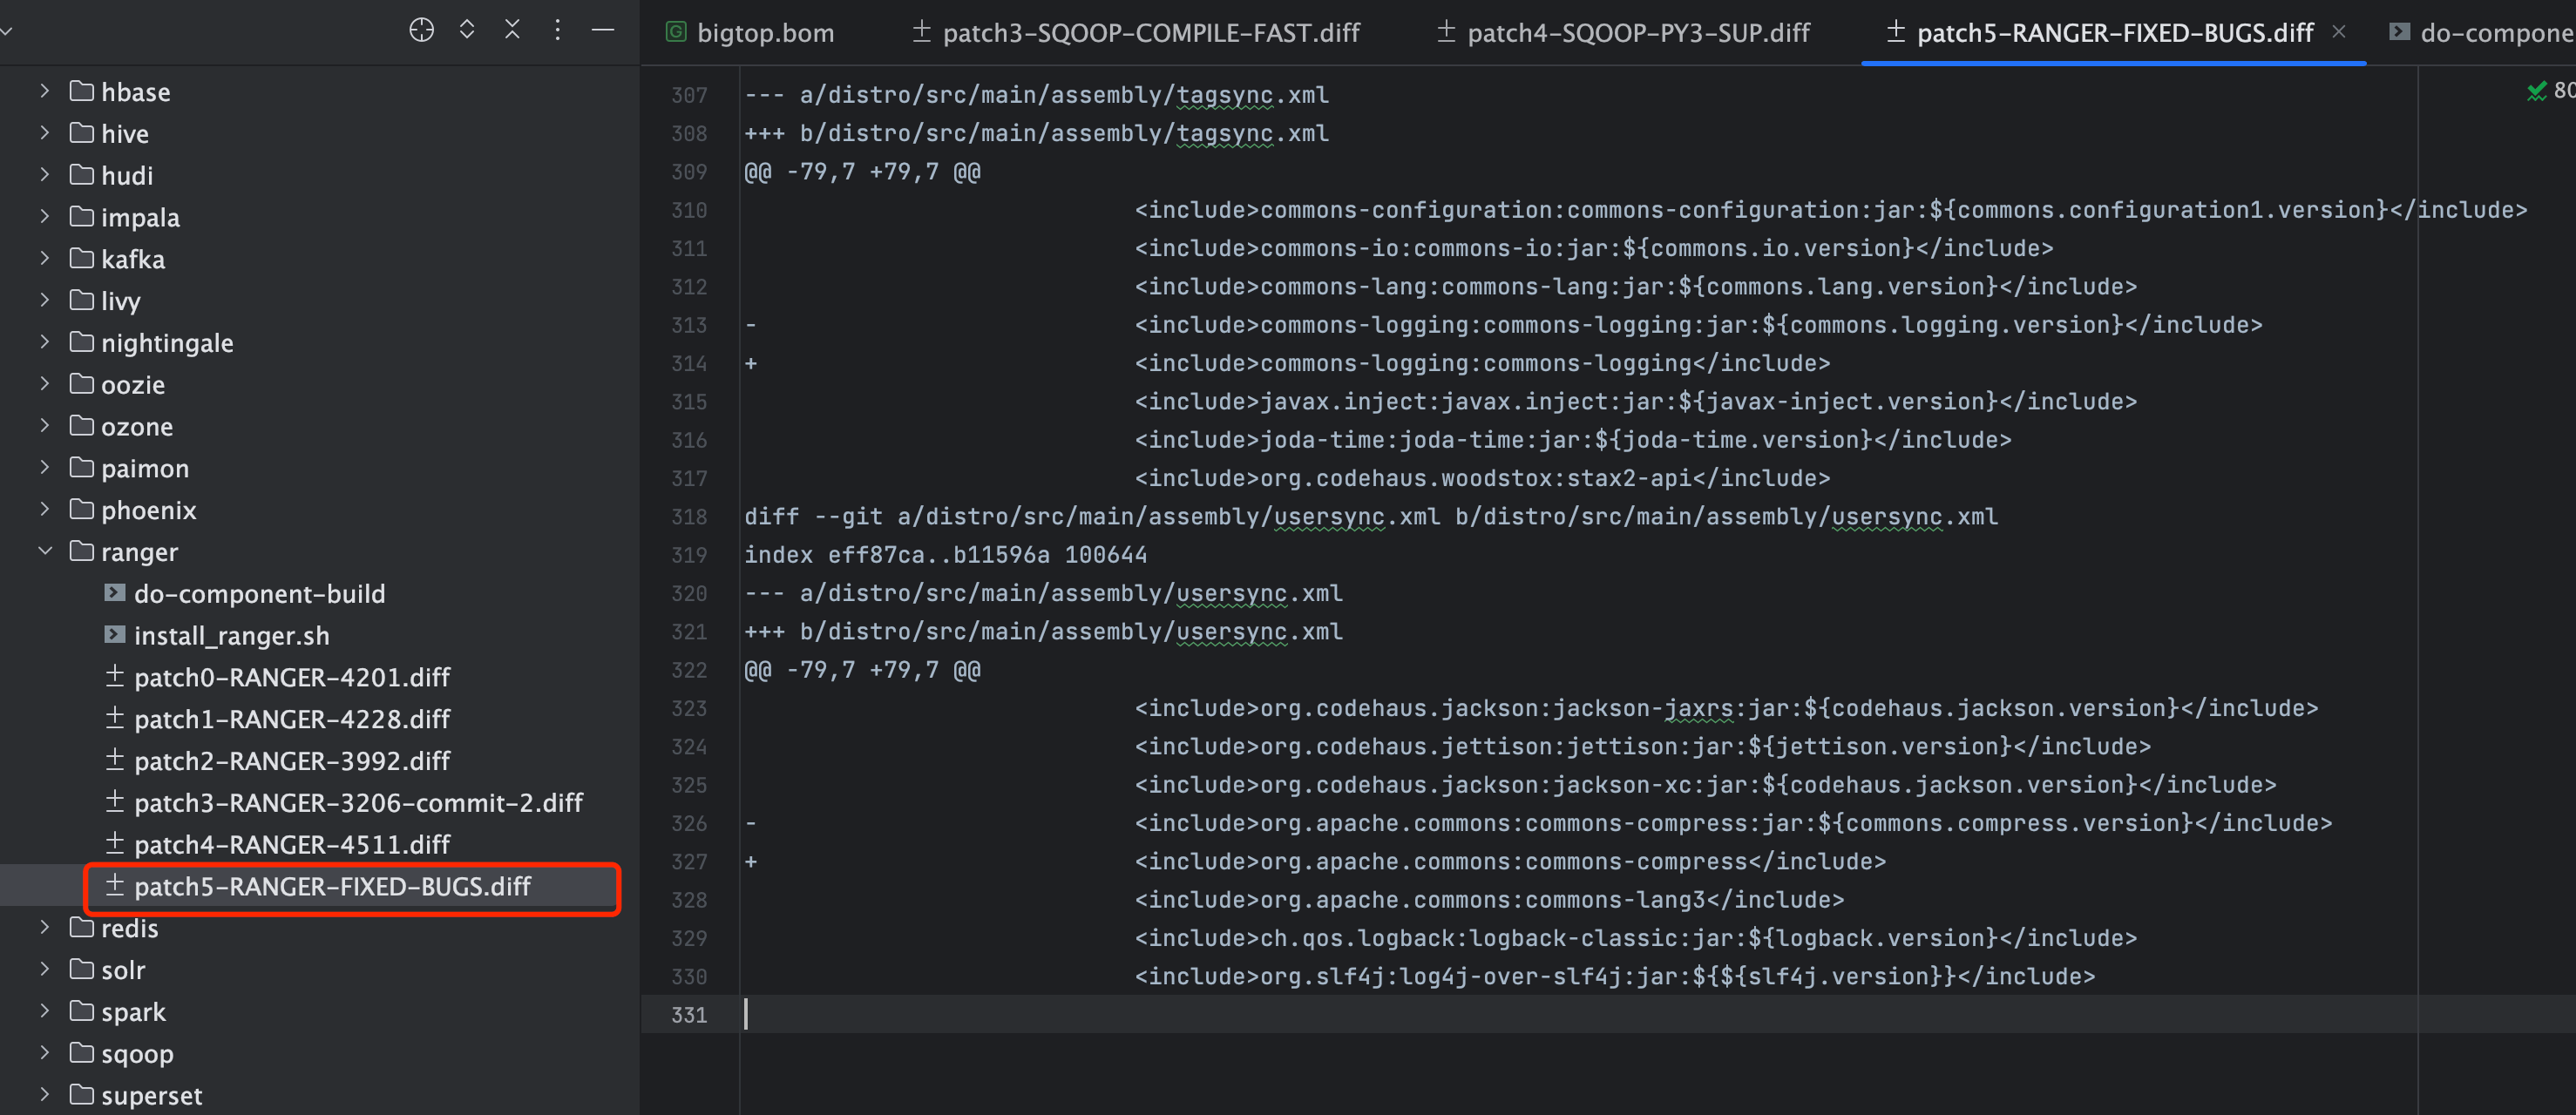Switch to the bigtop.bom tab
Viewport: 2576px width, 1115px height.
[x=750, y=33]
